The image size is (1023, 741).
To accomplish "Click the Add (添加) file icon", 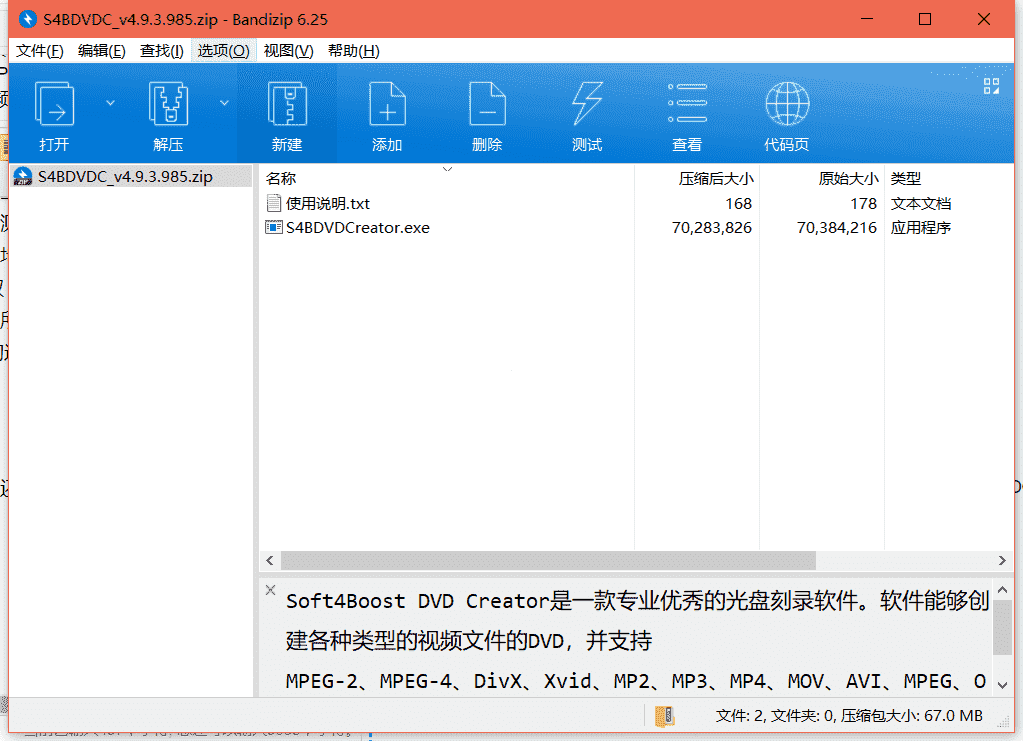I will 387,103.
